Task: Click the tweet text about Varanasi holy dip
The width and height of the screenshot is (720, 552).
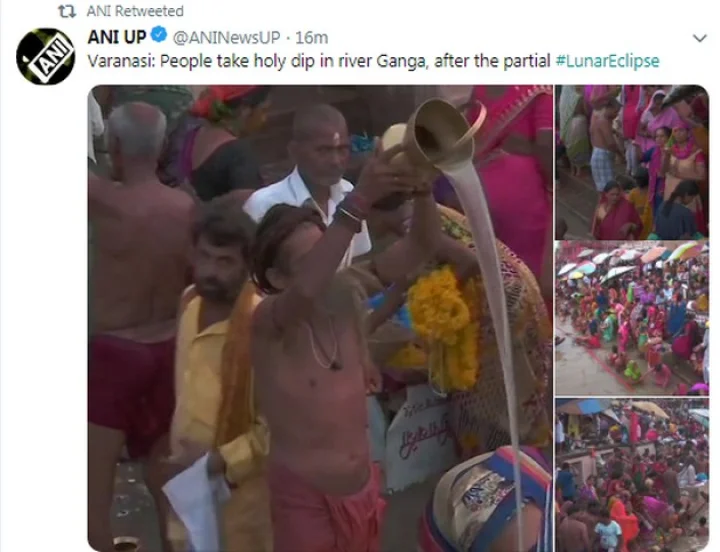Action: (x=373, y=61)
